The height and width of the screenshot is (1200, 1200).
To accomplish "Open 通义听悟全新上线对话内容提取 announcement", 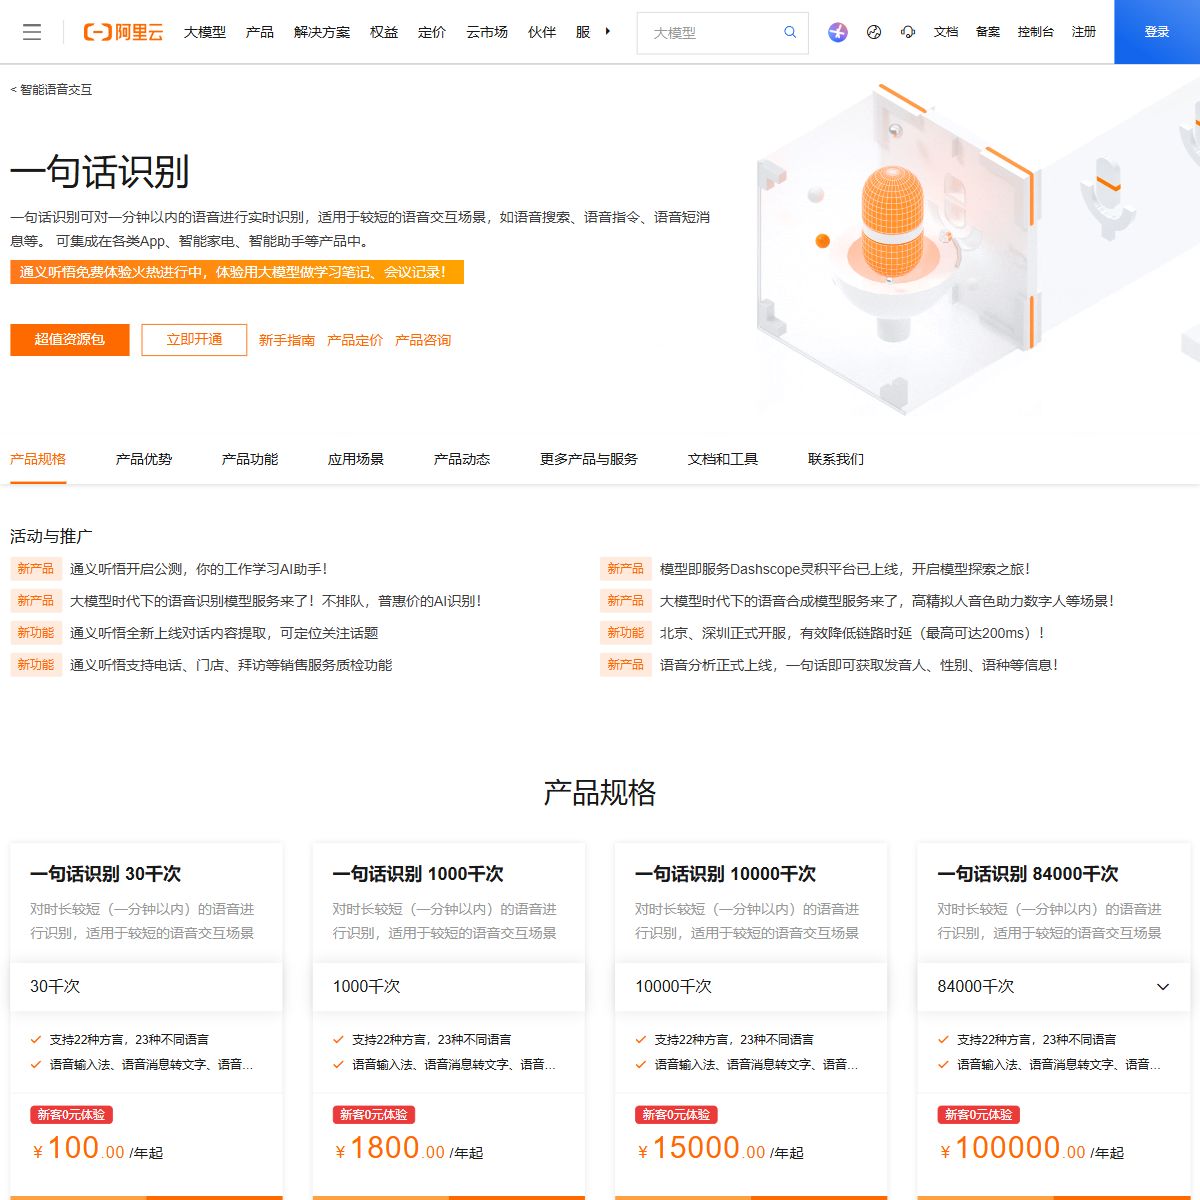I will pyautogui.click(x=224, y=633).
